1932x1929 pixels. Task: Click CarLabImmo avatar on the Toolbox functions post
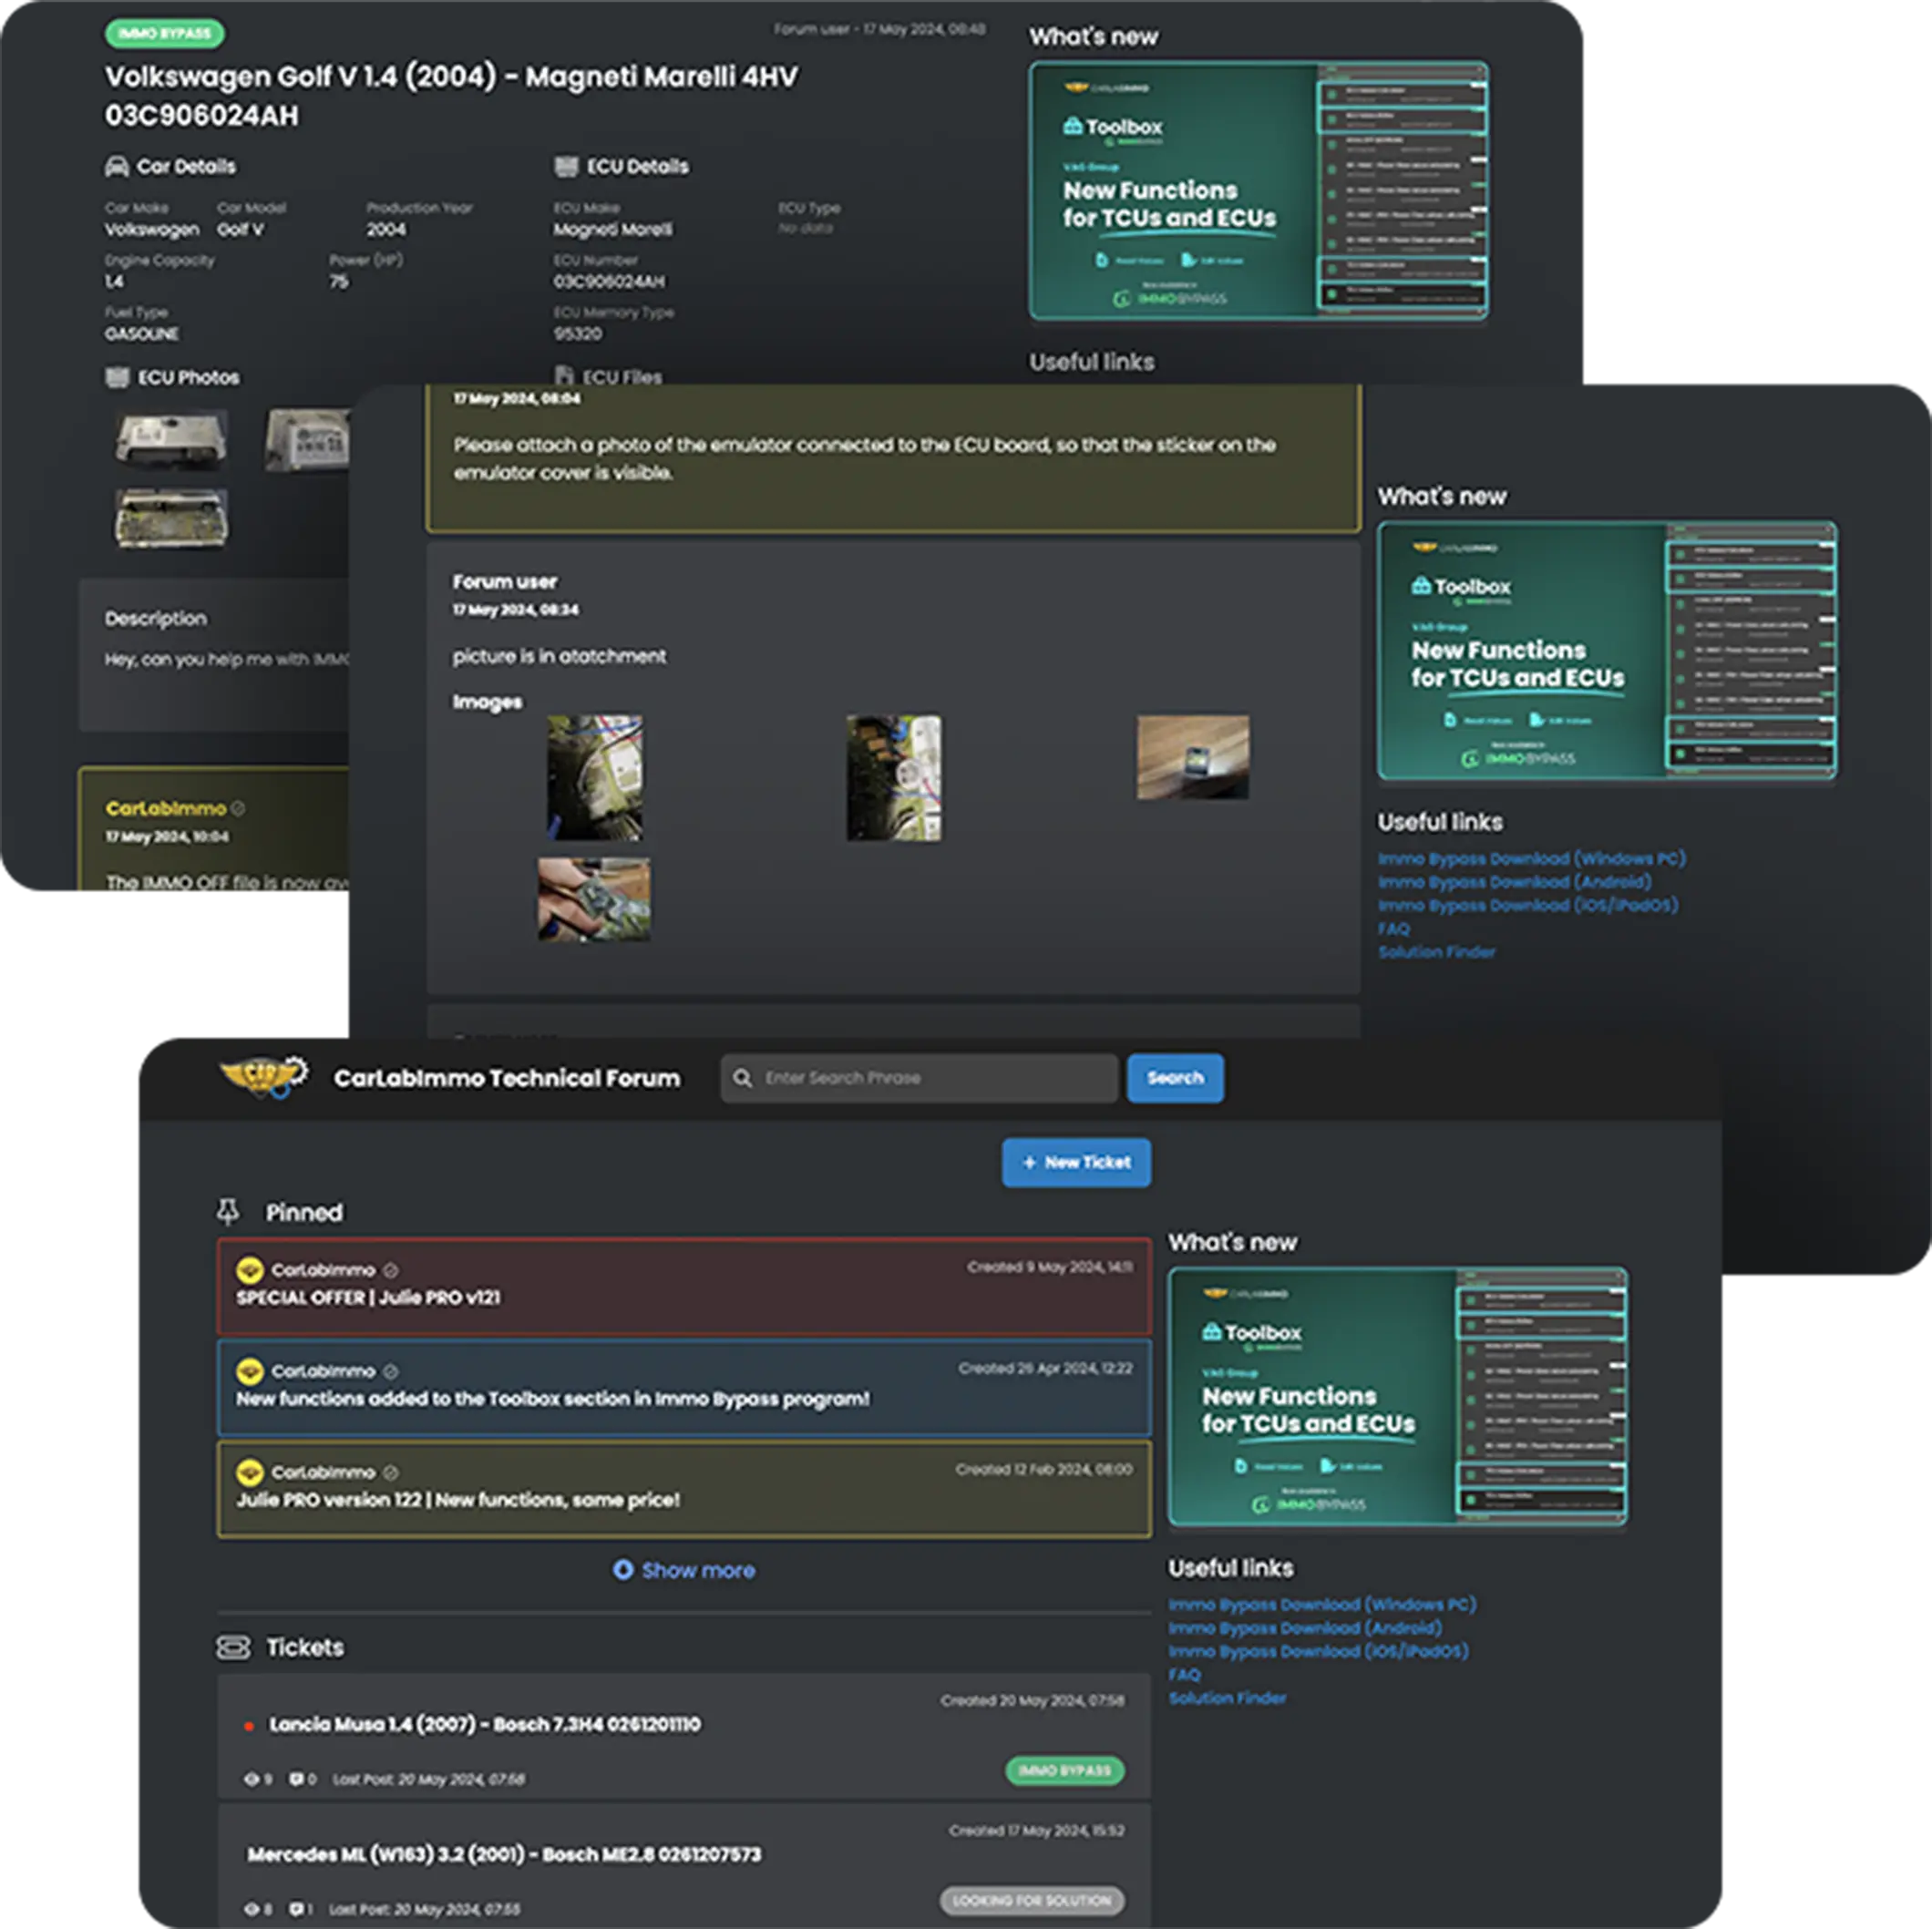click(x=249, y=1371)
